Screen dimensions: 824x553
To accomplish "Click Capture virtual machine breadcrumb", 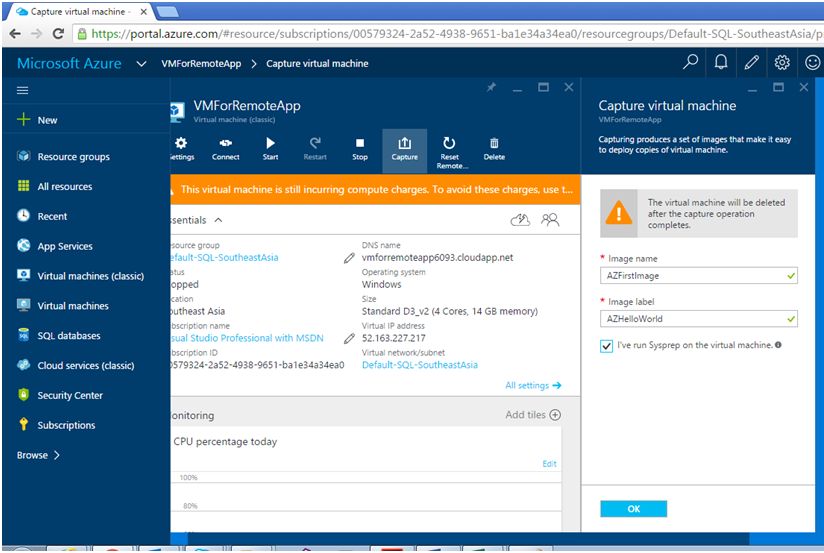I will (x=317, y=64).
